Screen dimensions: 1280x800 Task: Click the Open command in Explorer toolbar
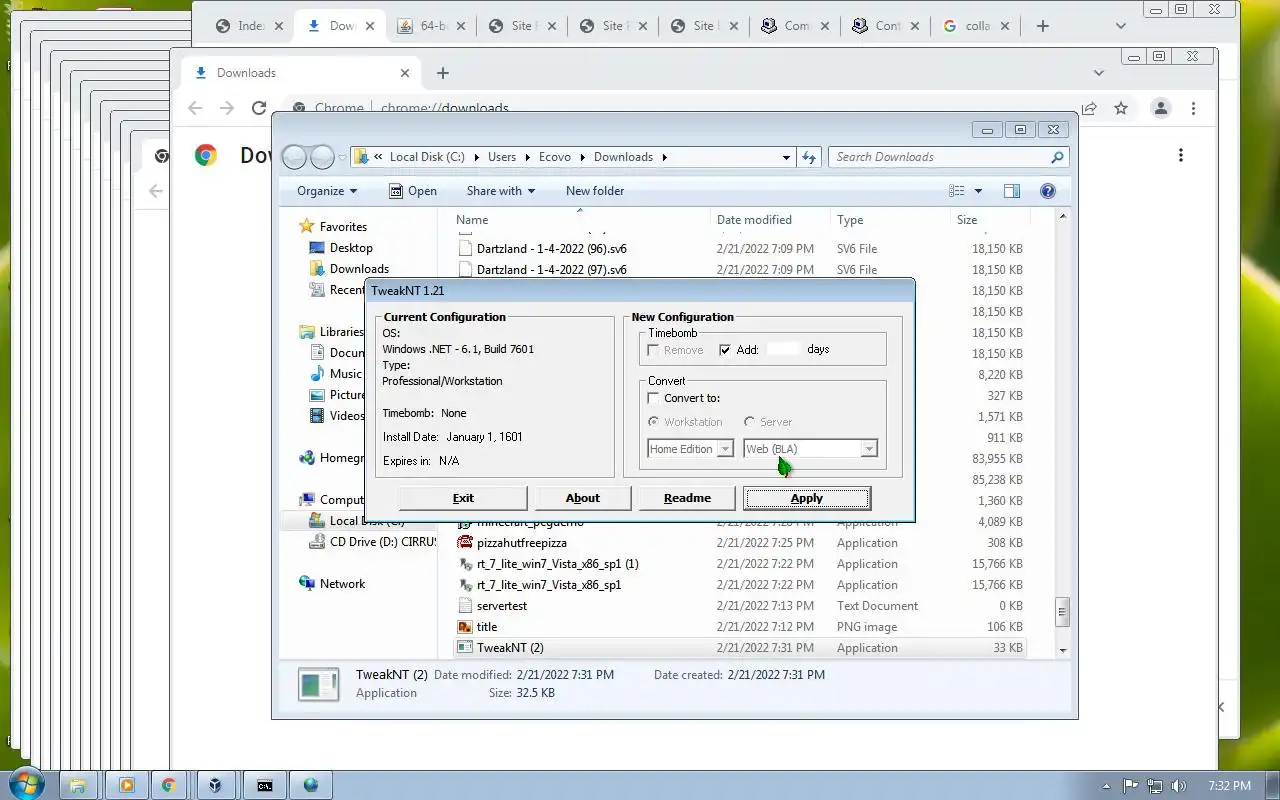click(412, 191)
